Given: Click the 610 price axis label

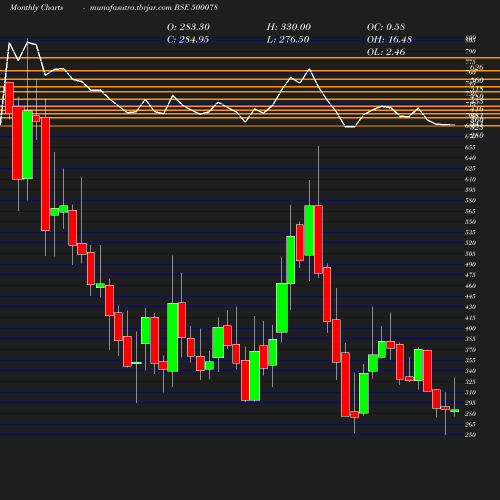Looking at the screenshot, I should [x=470, y=179].
